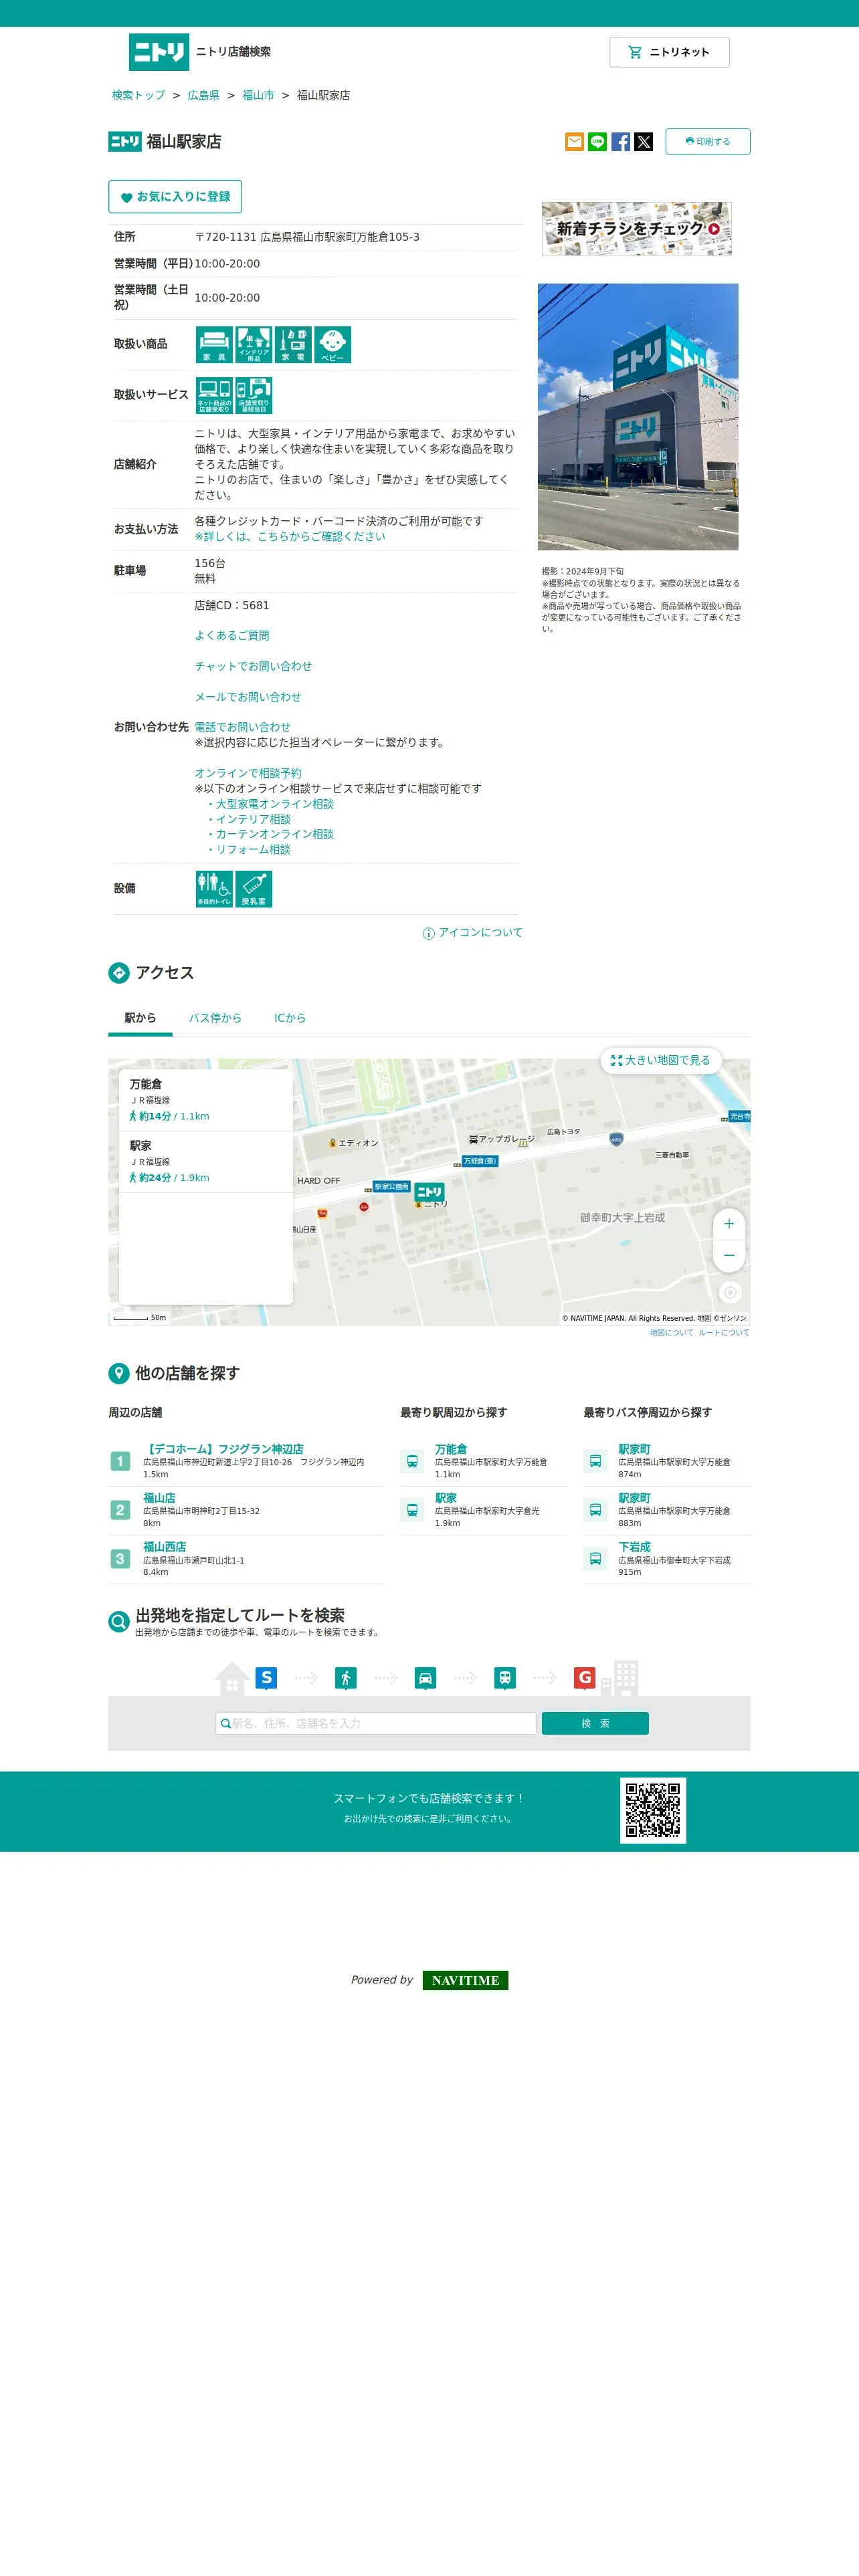
Task: Go to 検索トップ breadcrumb
Action: [x=138, y=95]
